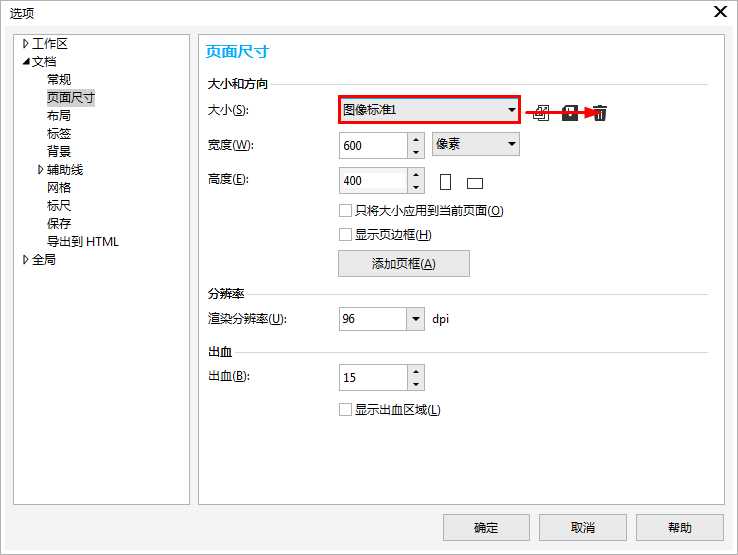Click the get page size from printer icon

[542, 113]
